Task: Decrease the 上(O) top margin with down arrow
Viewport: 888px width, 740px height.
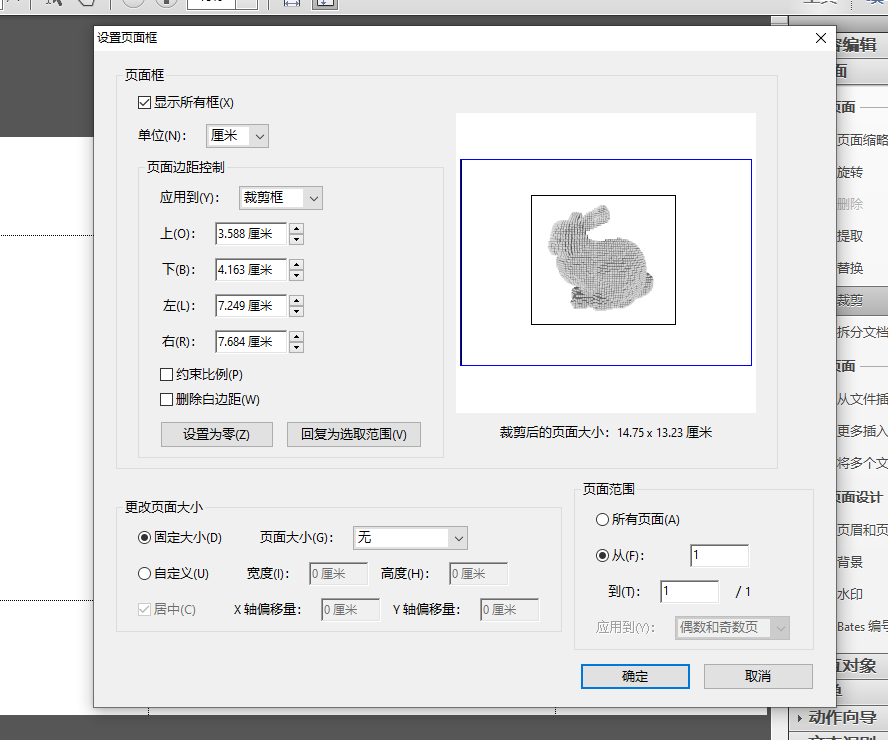Action: click(x=297, y=239)
